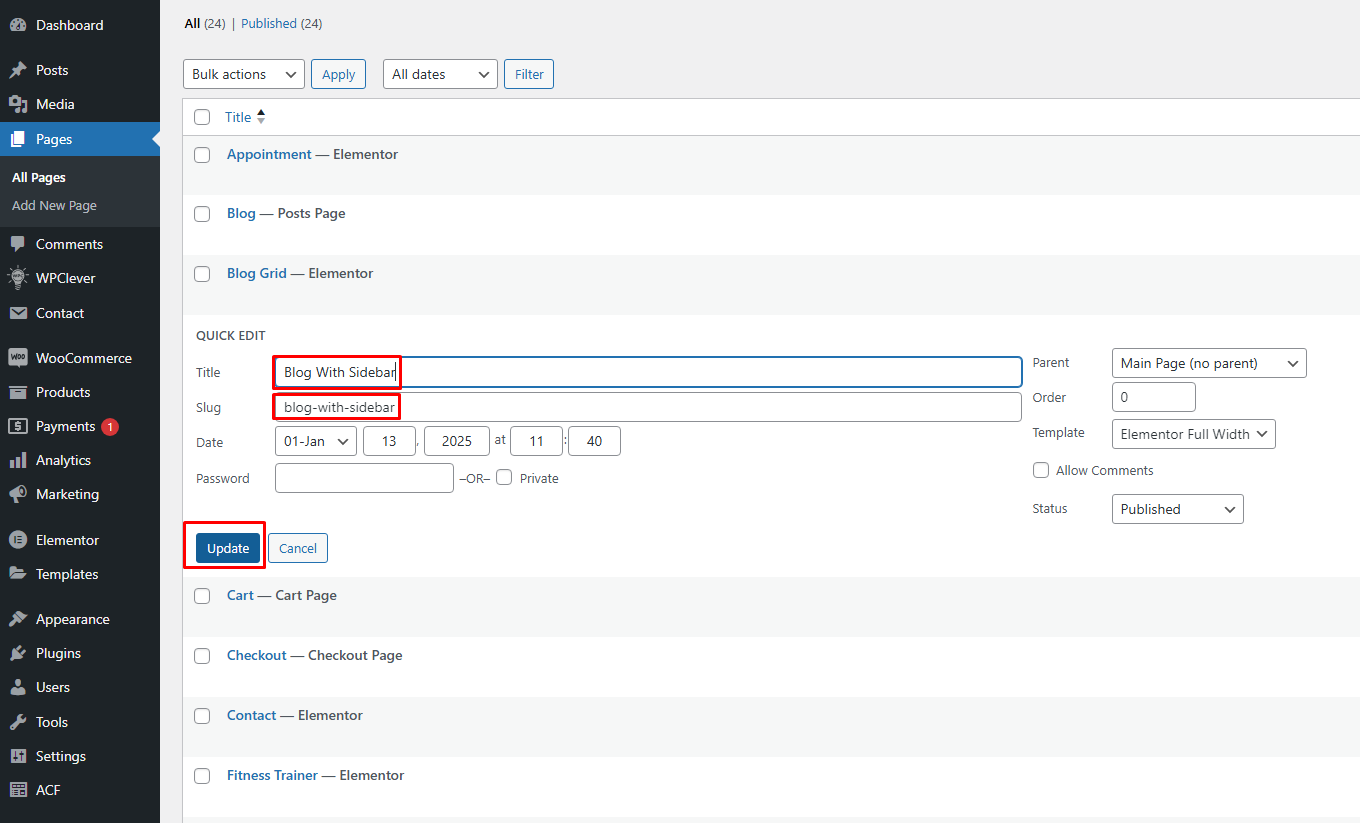Click the Title column sort arrows

(x=261, y=117)
